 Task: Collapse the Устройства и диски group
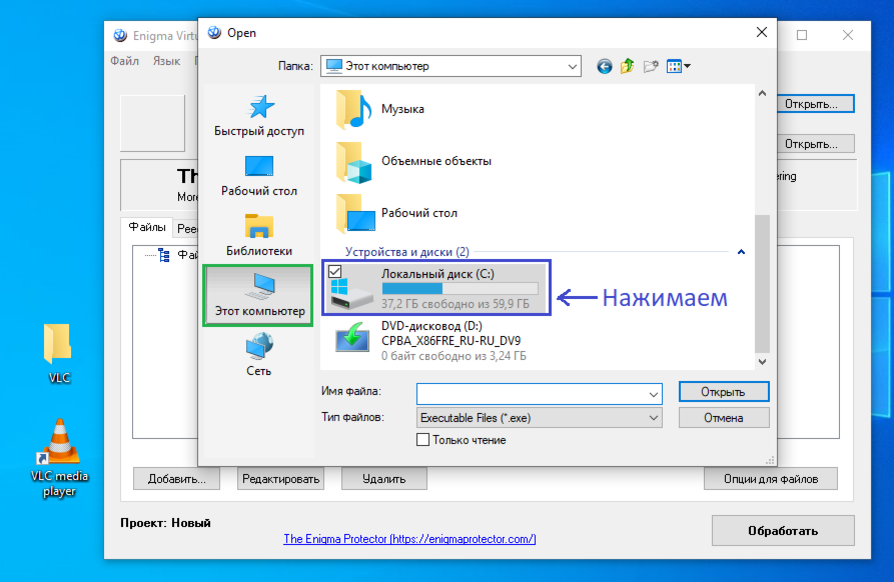(741, 252)
